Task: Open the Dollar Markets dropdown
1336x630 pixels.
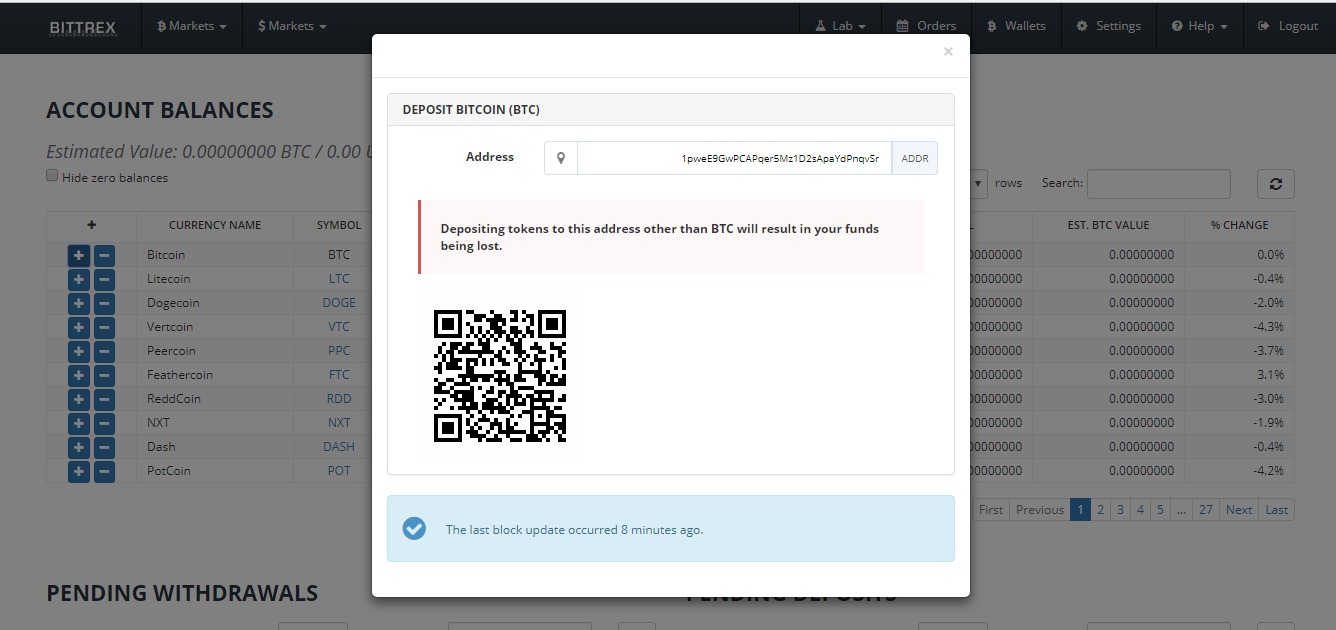Action: tap(292, 26)
